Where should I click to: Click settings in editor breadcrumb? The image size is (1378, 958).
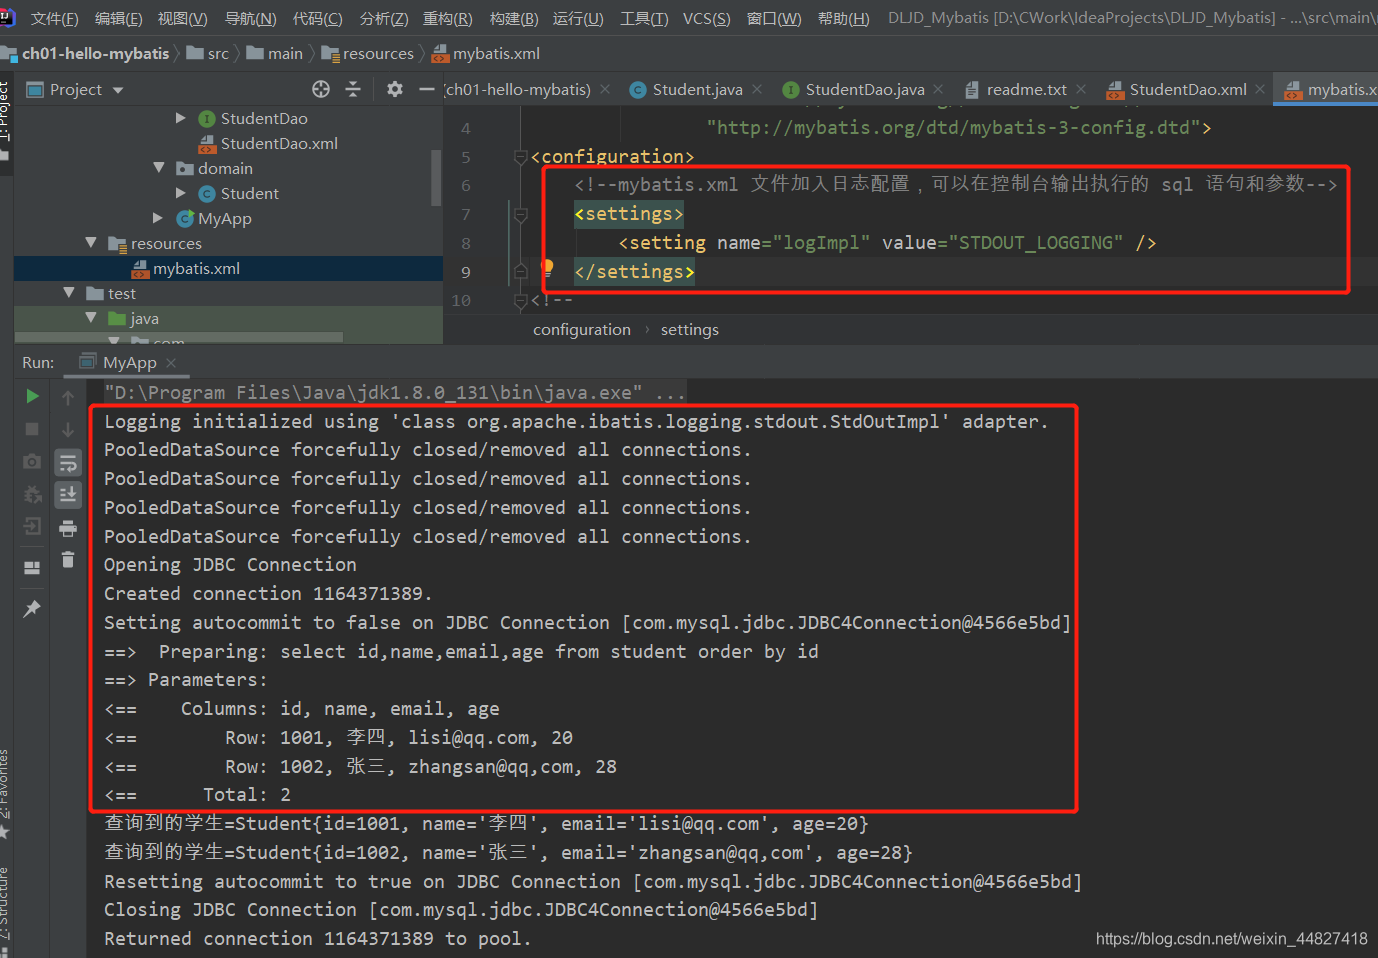pos(690,330)
